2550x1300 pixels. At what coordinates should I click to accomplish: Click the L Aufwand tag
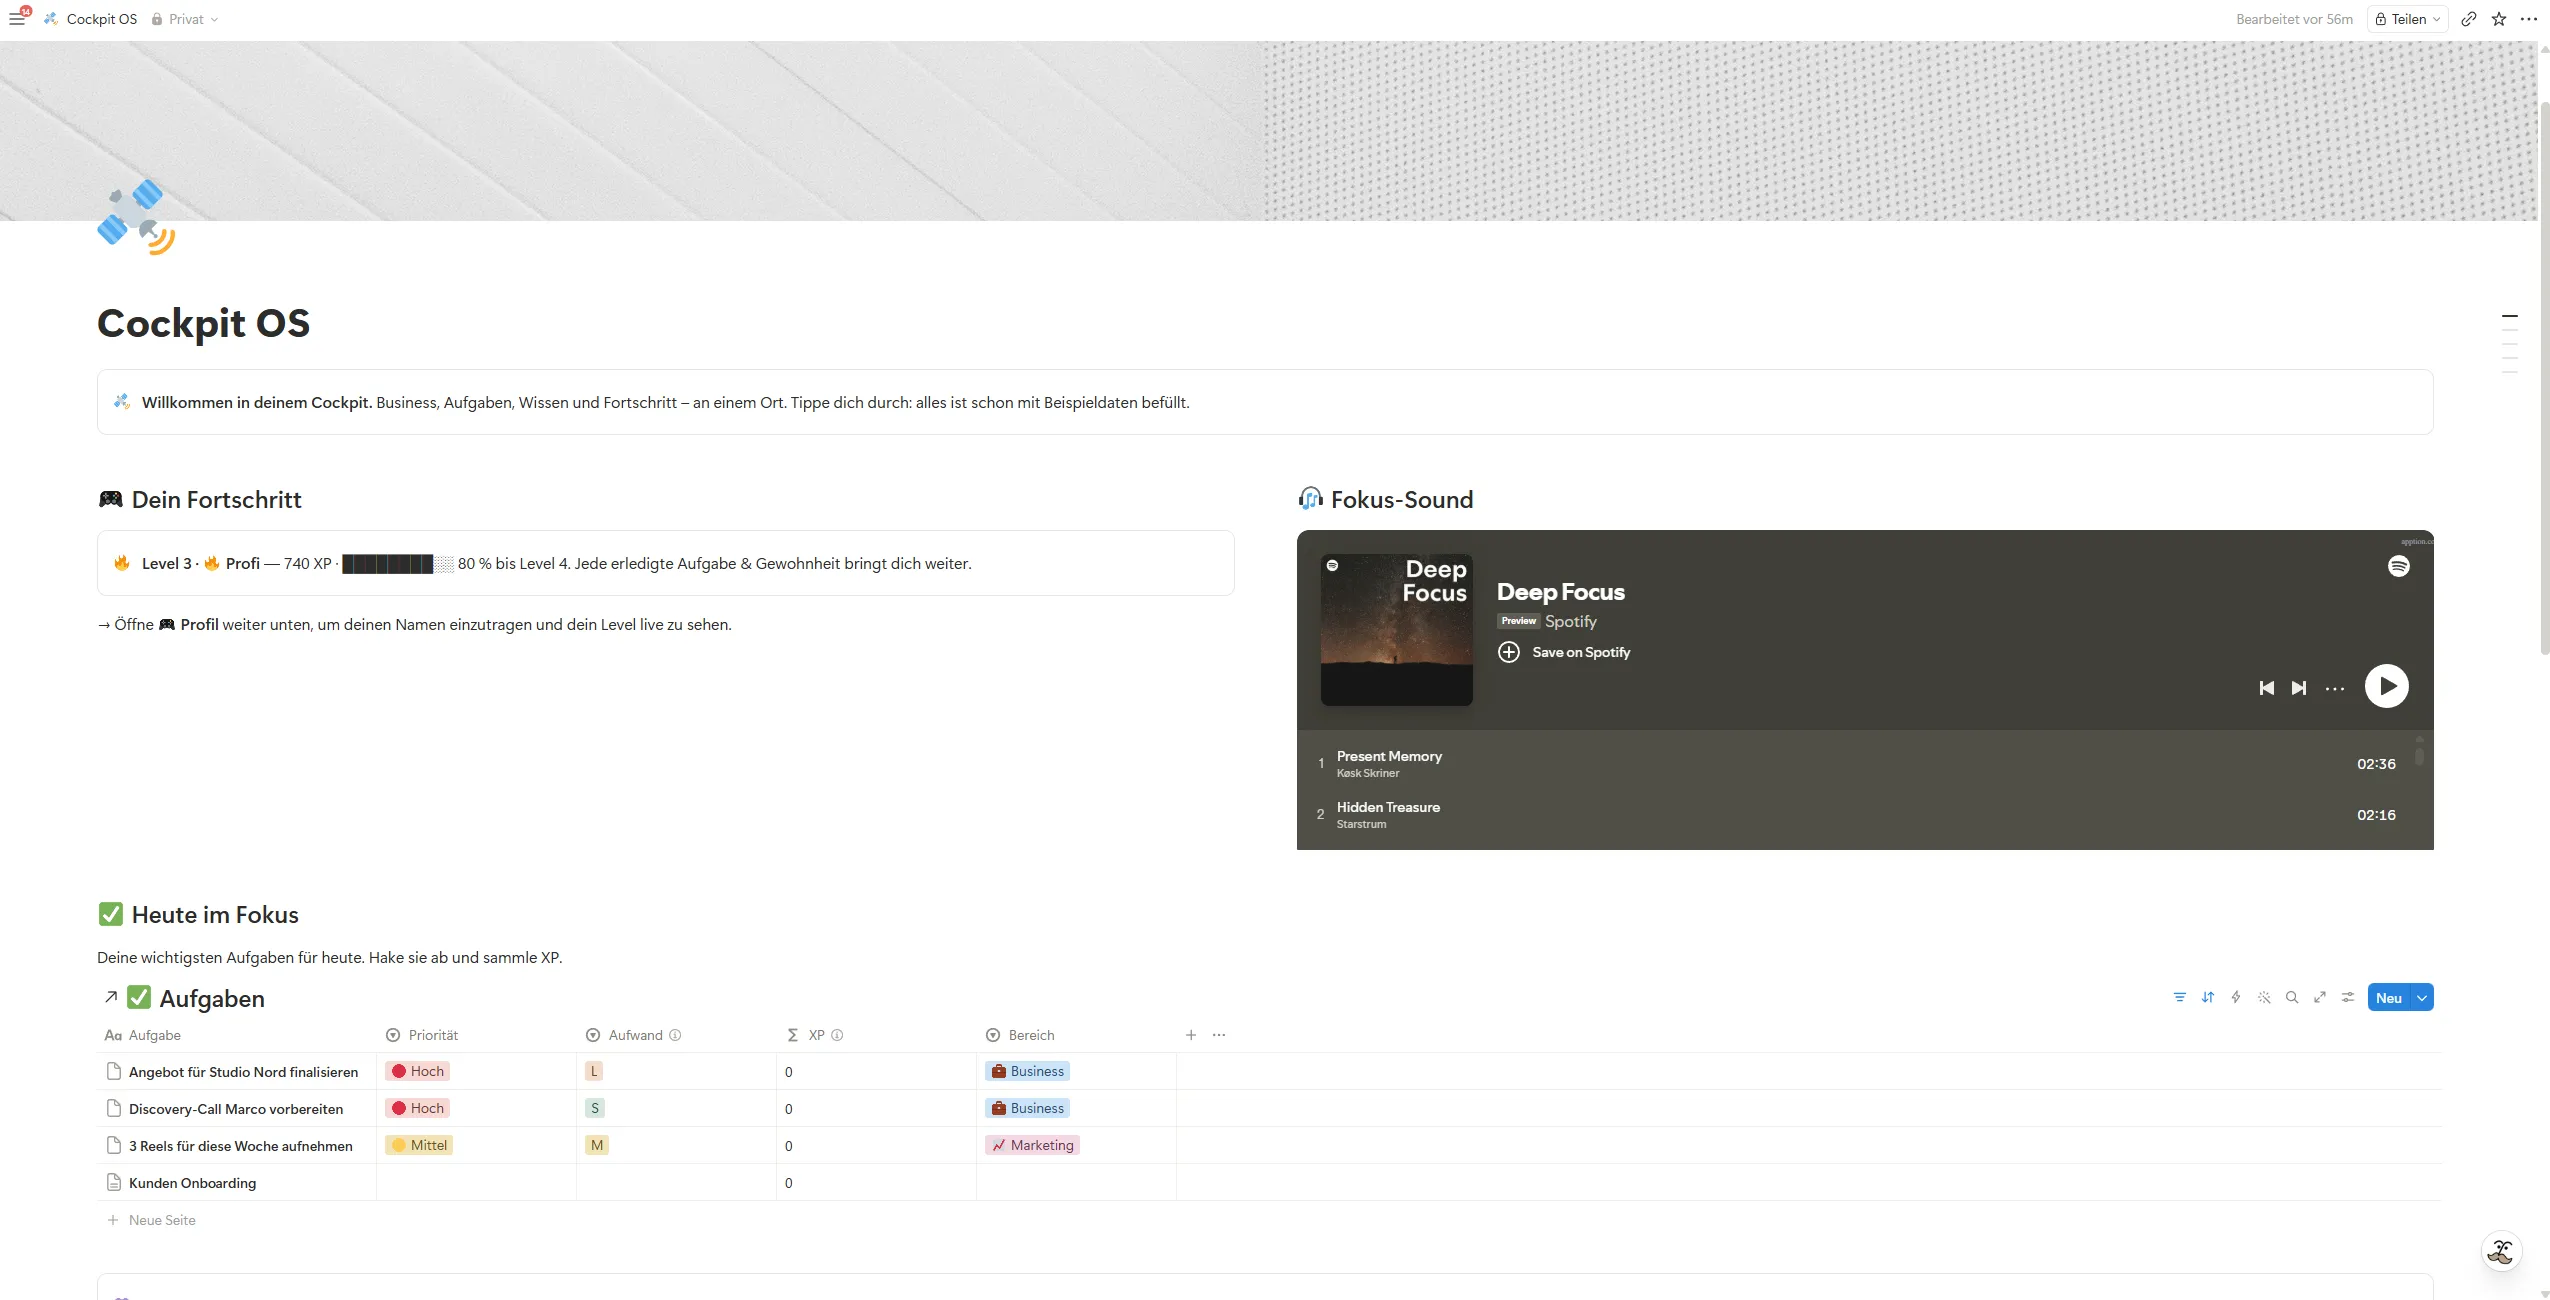pos(594,1071)
